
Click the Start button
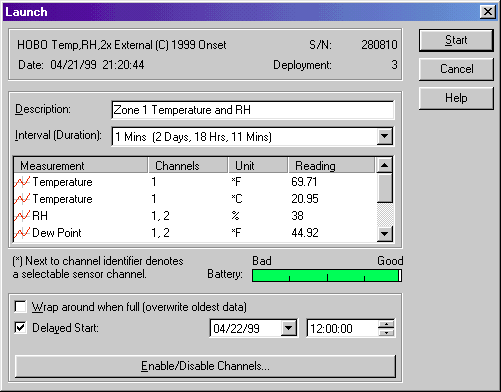456,40
